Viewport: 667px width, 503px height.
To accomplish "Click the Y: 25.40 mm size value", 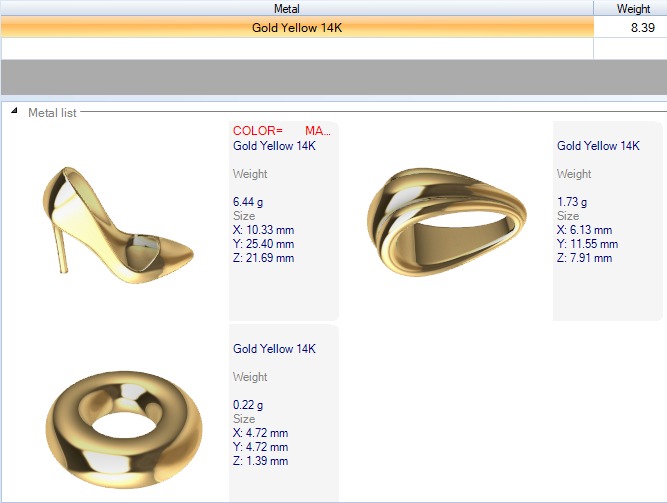I will [x=263, y=244].
